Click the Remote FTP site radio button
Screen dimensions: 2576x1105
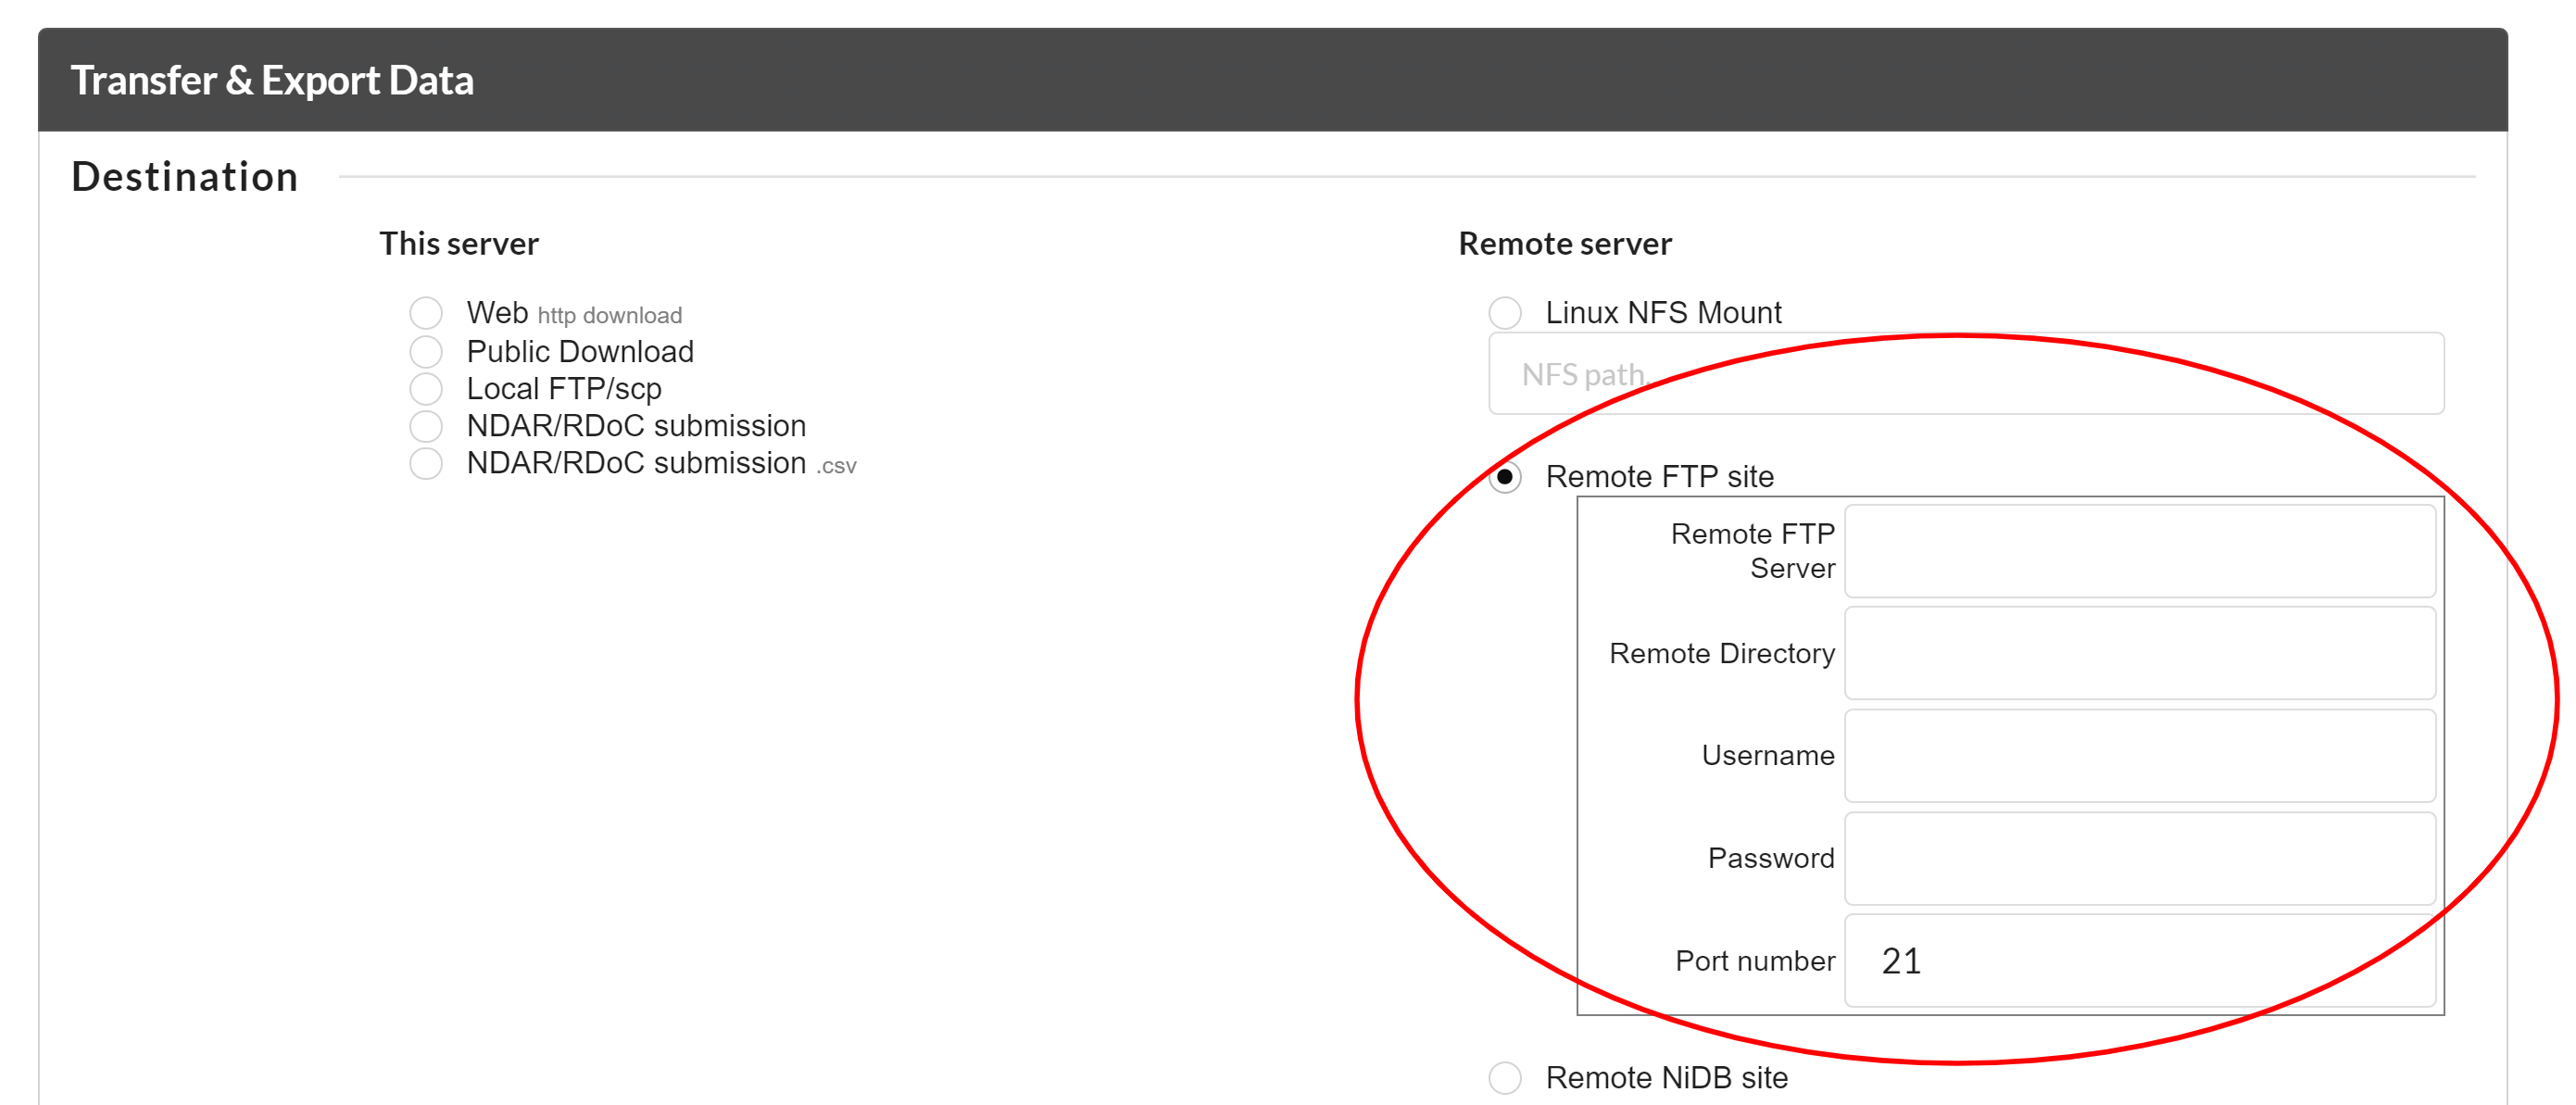1505,477
